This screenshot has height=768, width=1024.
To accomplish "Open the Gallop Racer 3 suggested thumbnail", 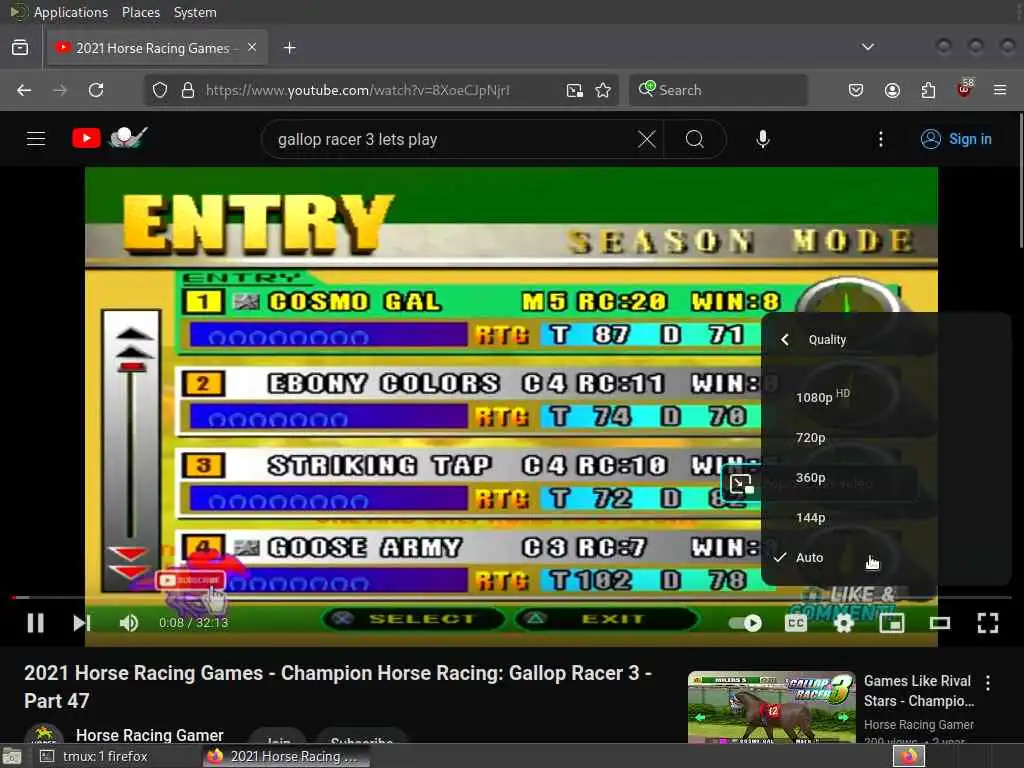I will pyautogui.click(x=771, y=707).
